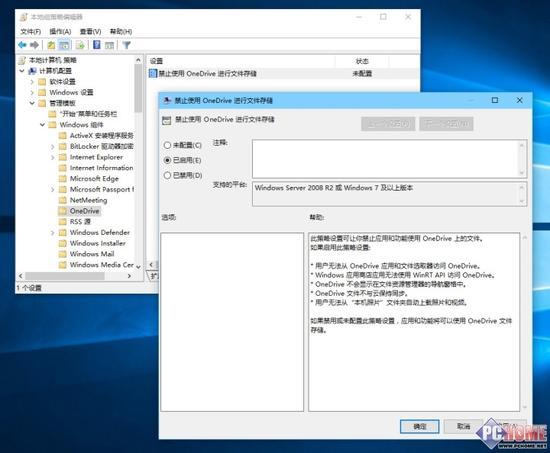Collapse the 管理模板 tree node
Image resolution: width=550 pixels, height=453 pixels.
32,103
